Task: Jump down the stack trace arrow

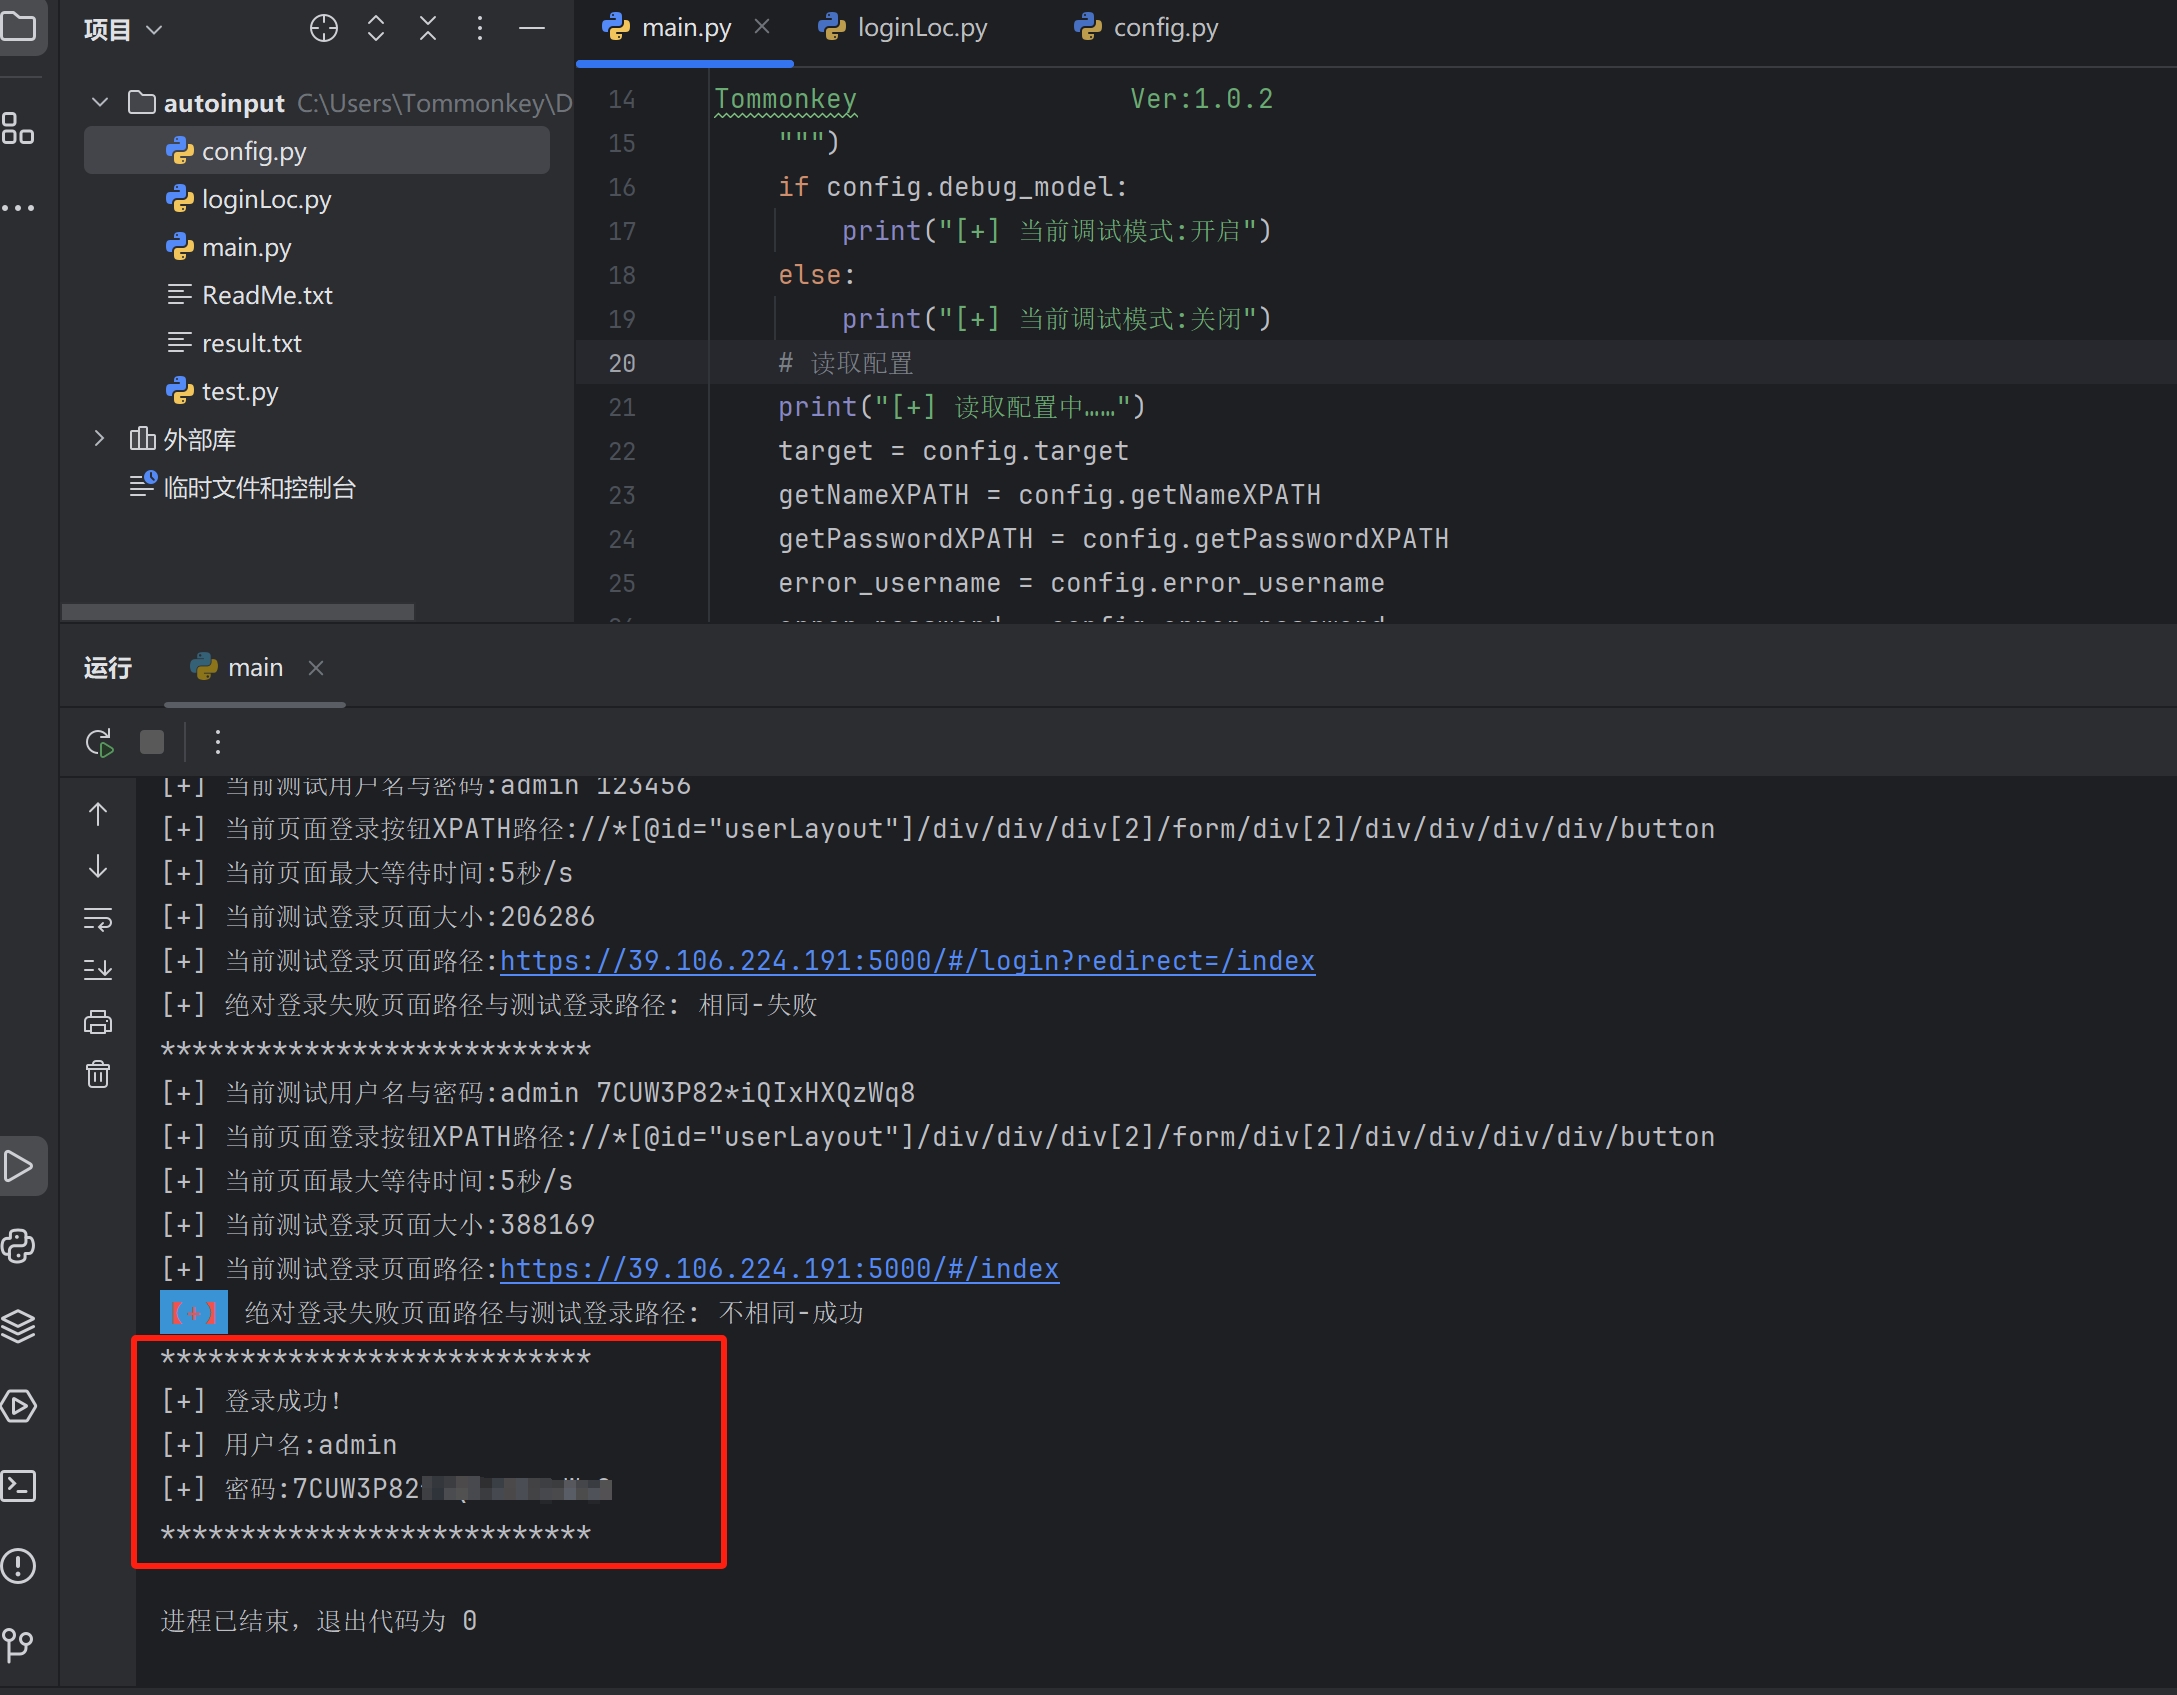Action: tap(98, 866)
